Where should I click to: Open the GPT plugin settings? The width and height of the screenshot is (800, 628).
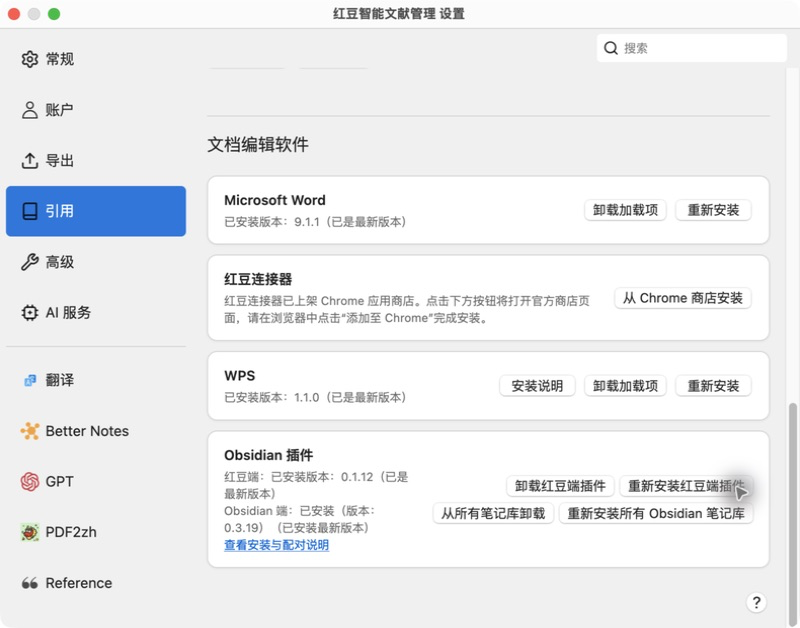[96, 482]
